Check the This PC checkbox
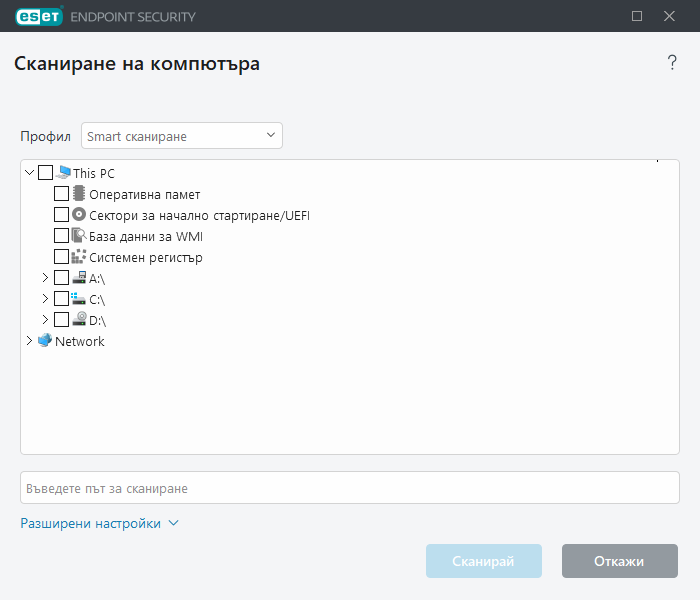 coord(45,173)
